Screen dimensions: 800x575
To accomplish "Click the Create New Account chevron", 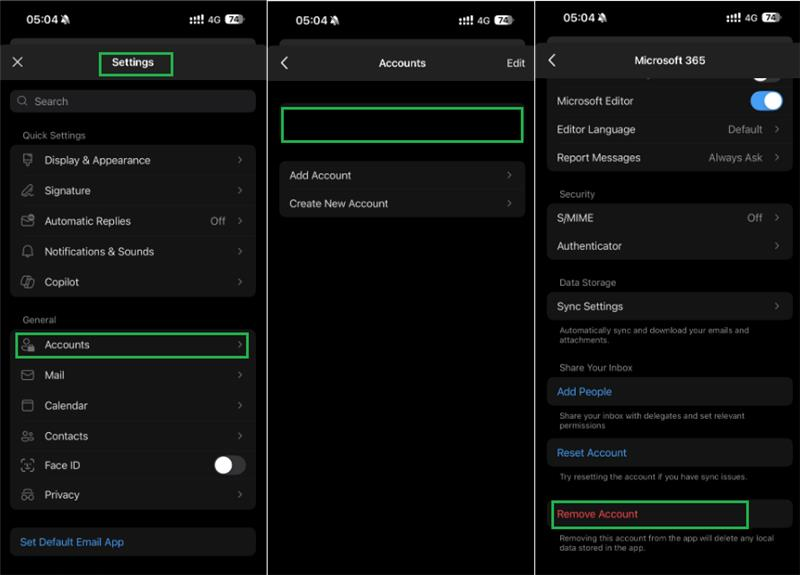I will pos(509,203).
